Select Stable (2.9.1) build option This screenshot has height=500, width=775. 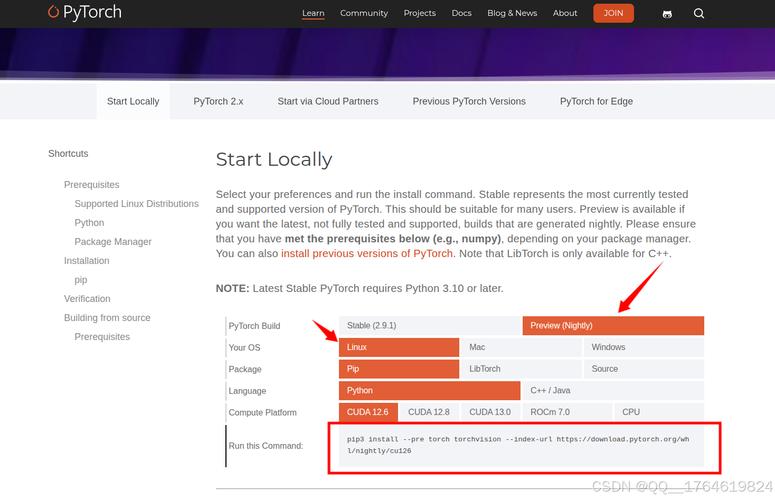(x=429, y=326)
